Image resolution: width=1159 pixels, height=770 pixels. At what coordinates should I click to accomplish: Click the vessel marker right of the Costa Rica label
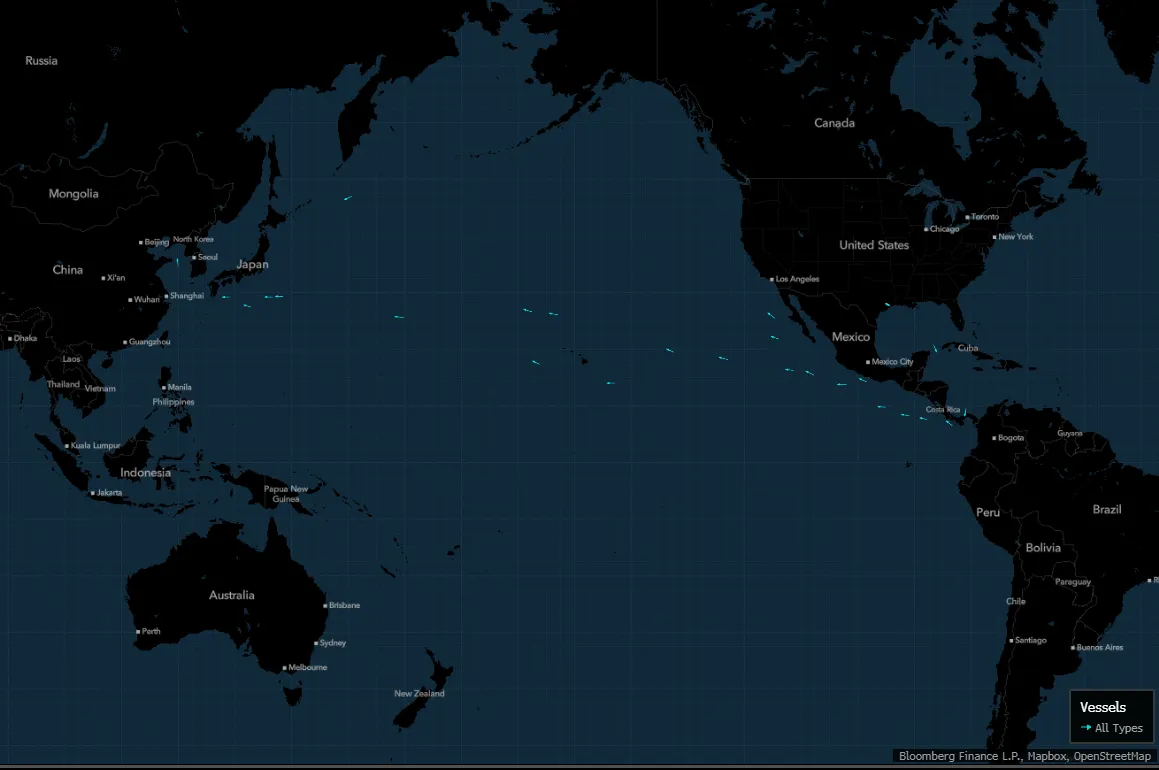(965, 412)
